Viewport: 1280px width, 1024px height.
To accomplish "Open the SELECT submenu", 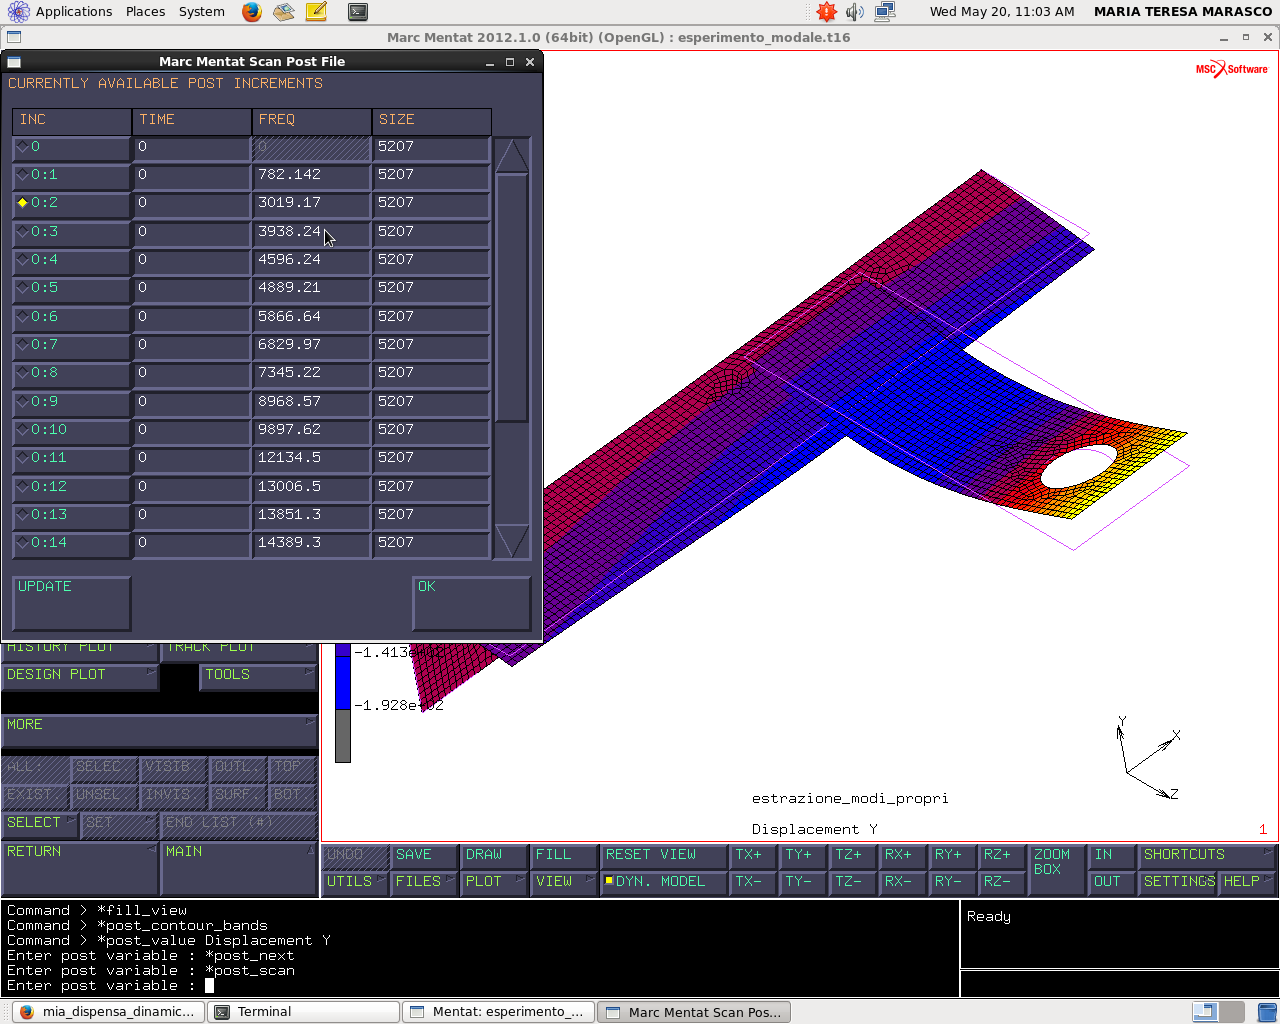I will click(x=40, y=824).
